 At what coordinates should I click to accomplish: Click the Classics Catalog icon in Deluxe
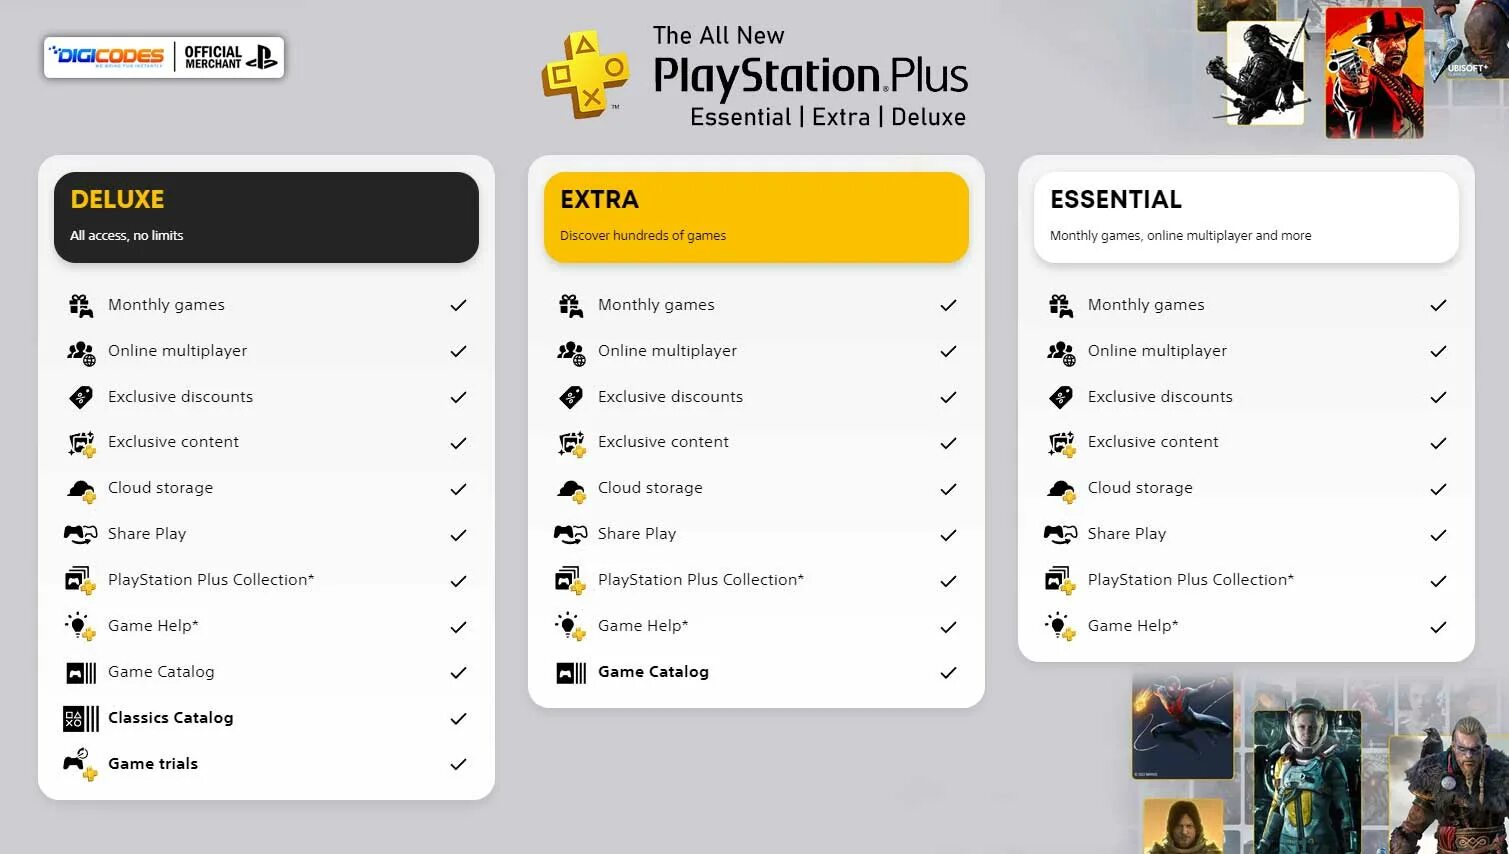[x=81, y=718]
